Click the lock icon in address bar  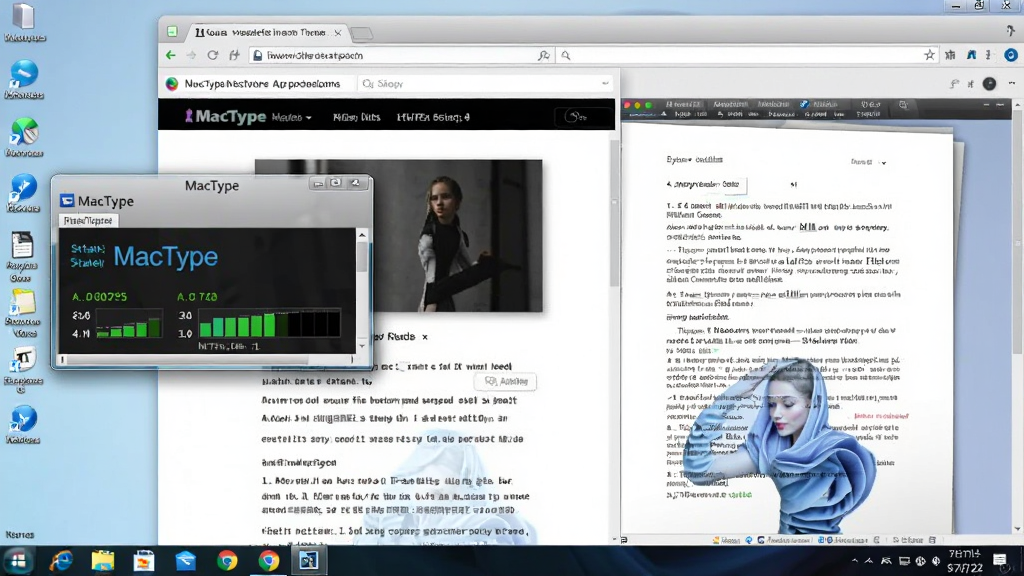pos(258,56)
